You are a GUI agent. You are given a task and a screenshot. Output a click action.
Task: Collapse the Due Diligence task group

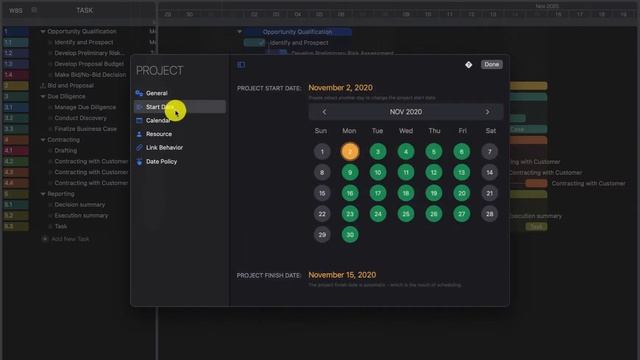tap(42, 97)
